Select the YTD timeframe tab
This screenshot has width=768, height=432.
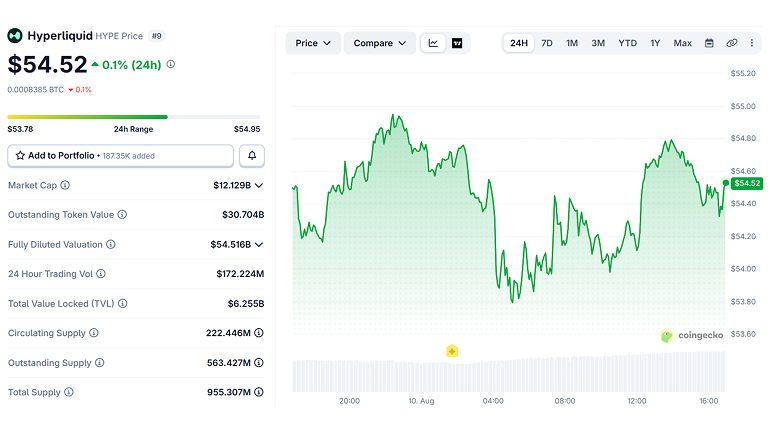627,43
